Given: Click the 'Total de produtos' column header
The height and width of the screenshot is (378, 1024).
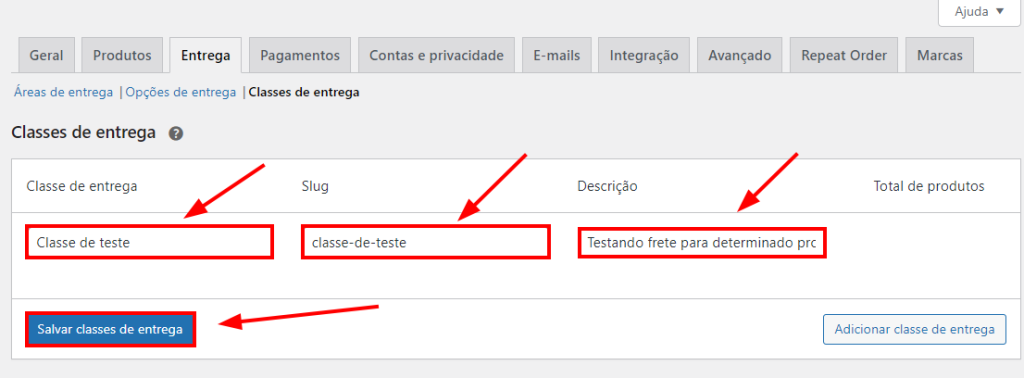Looking at the screenshot, I should pyautogui.click(x=929, y=187).
